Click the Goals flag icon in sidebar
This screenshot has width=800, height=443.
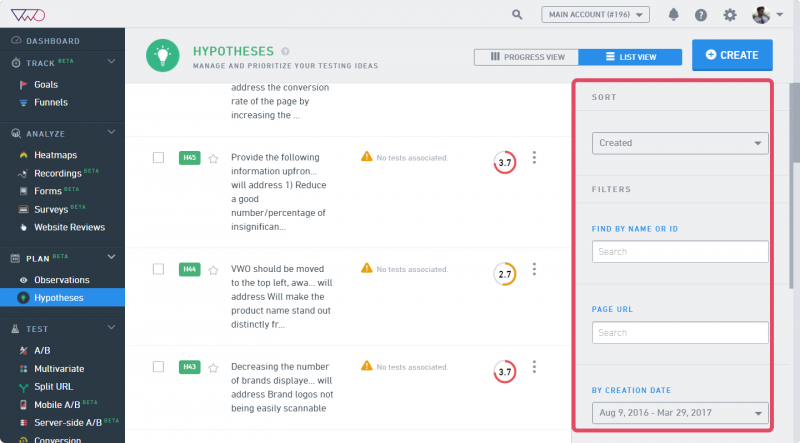click(23, 85)
